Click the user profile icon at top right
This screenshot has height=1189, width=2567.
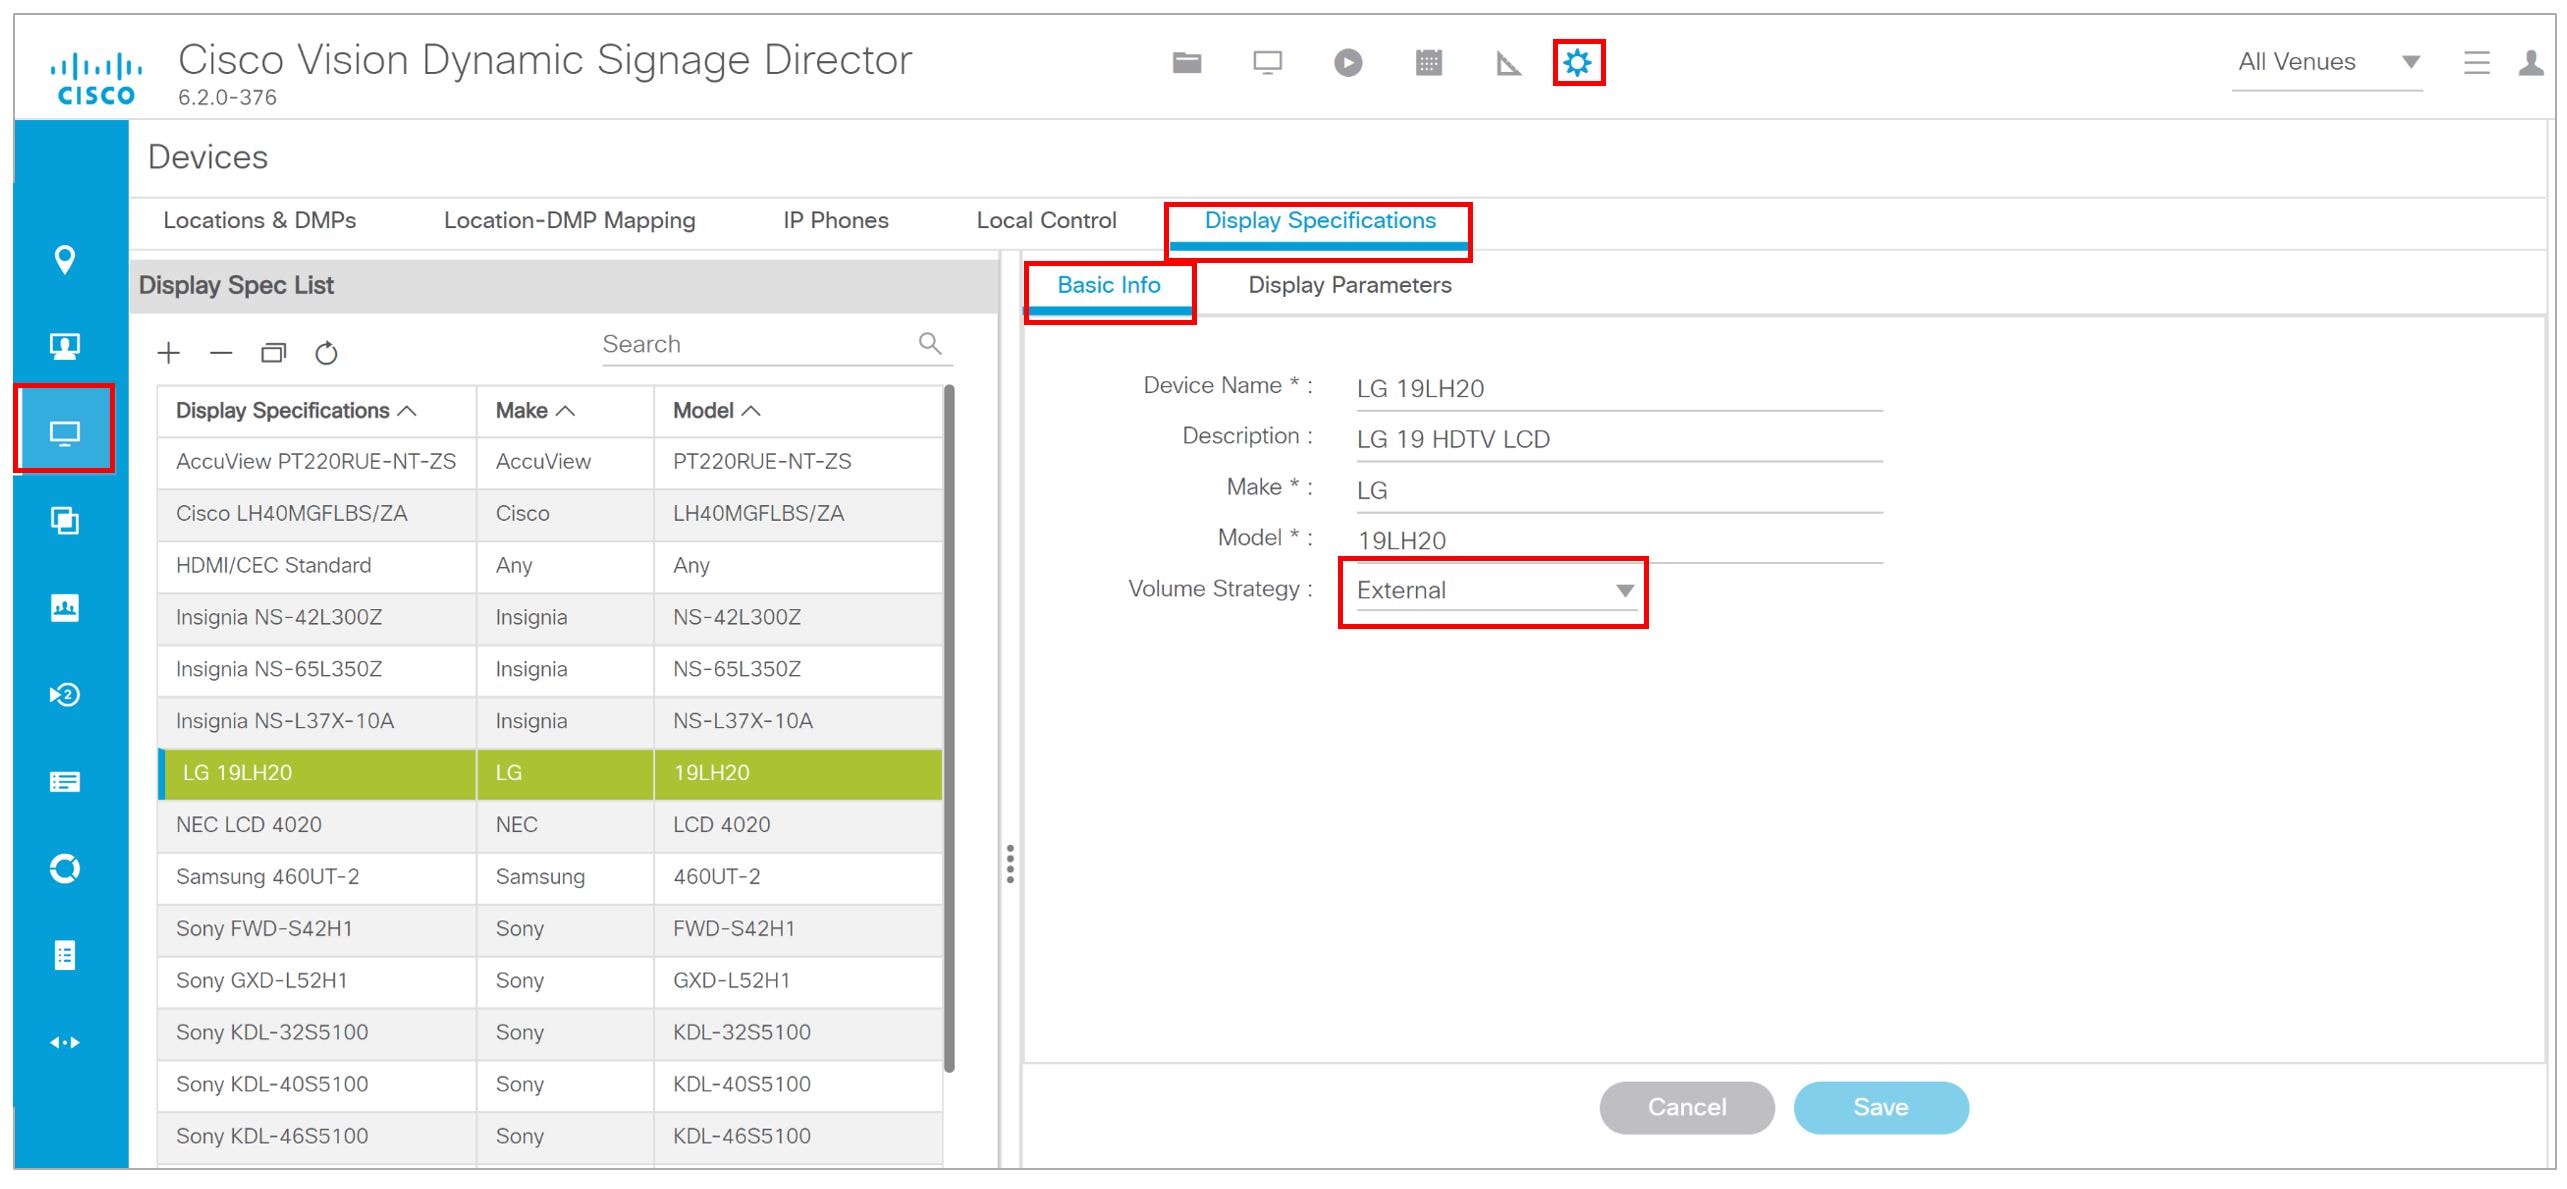2531,63
